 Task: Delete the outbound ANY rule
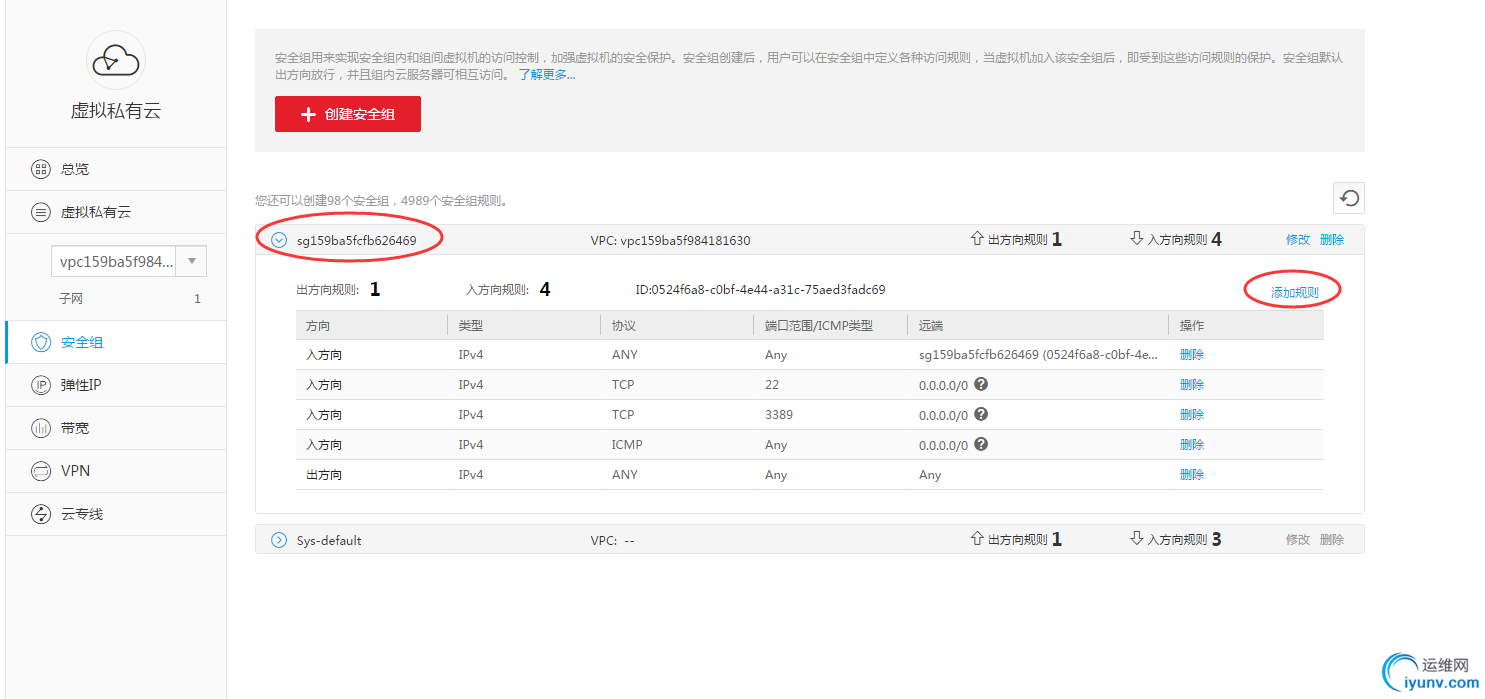click(x=1192, y=475)
